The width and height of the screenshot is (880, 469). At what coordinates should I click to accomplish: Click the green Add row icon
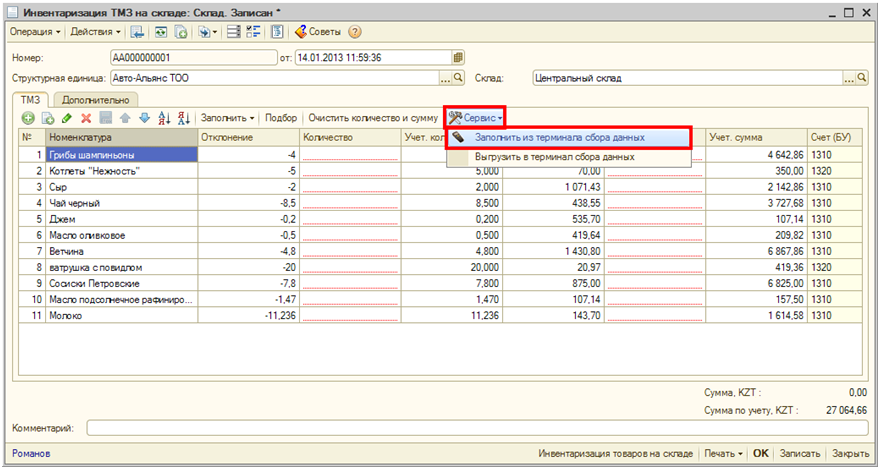pos(28,118)
